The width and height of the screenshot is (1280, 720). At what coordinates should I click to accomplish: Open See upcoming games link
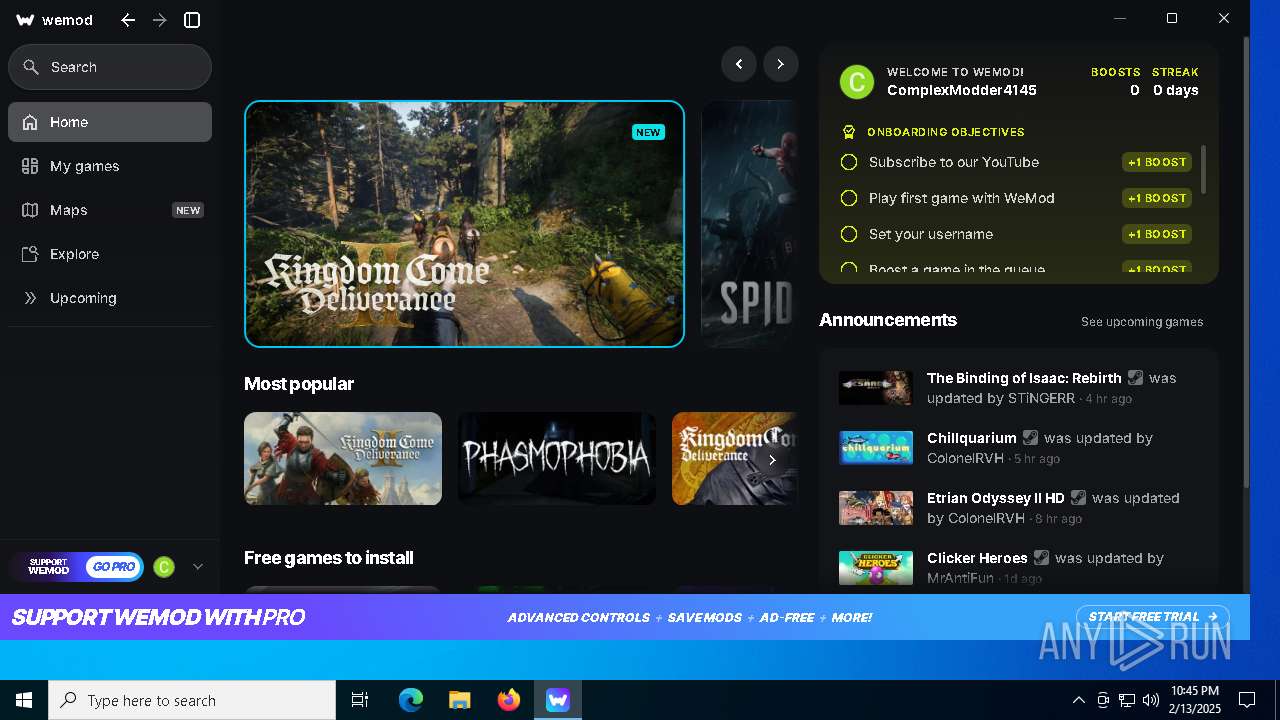[1142, 322]
